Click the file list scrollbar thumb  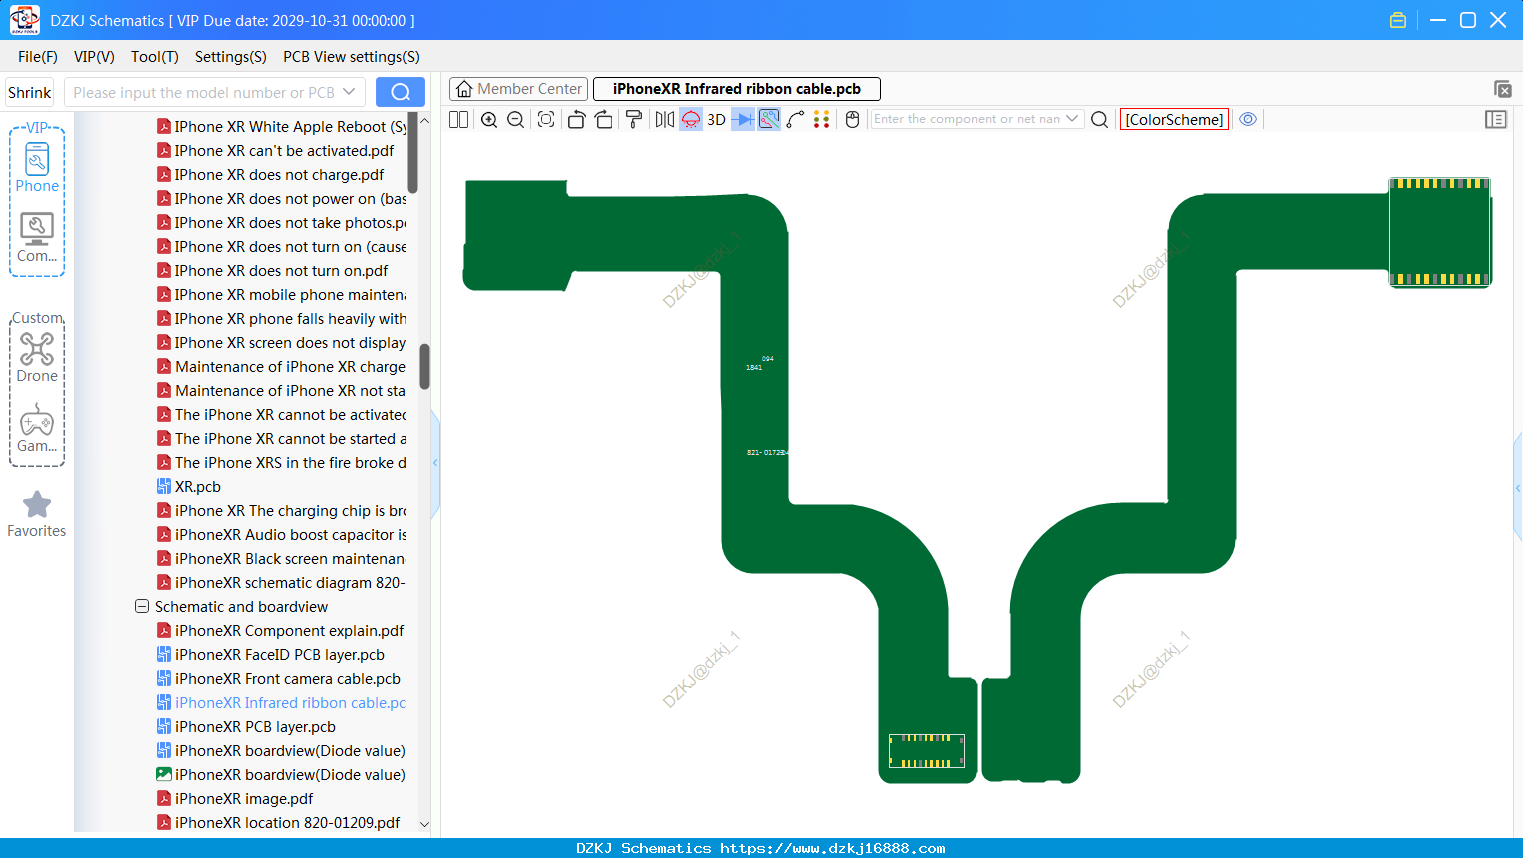click(x=424, y=366)
